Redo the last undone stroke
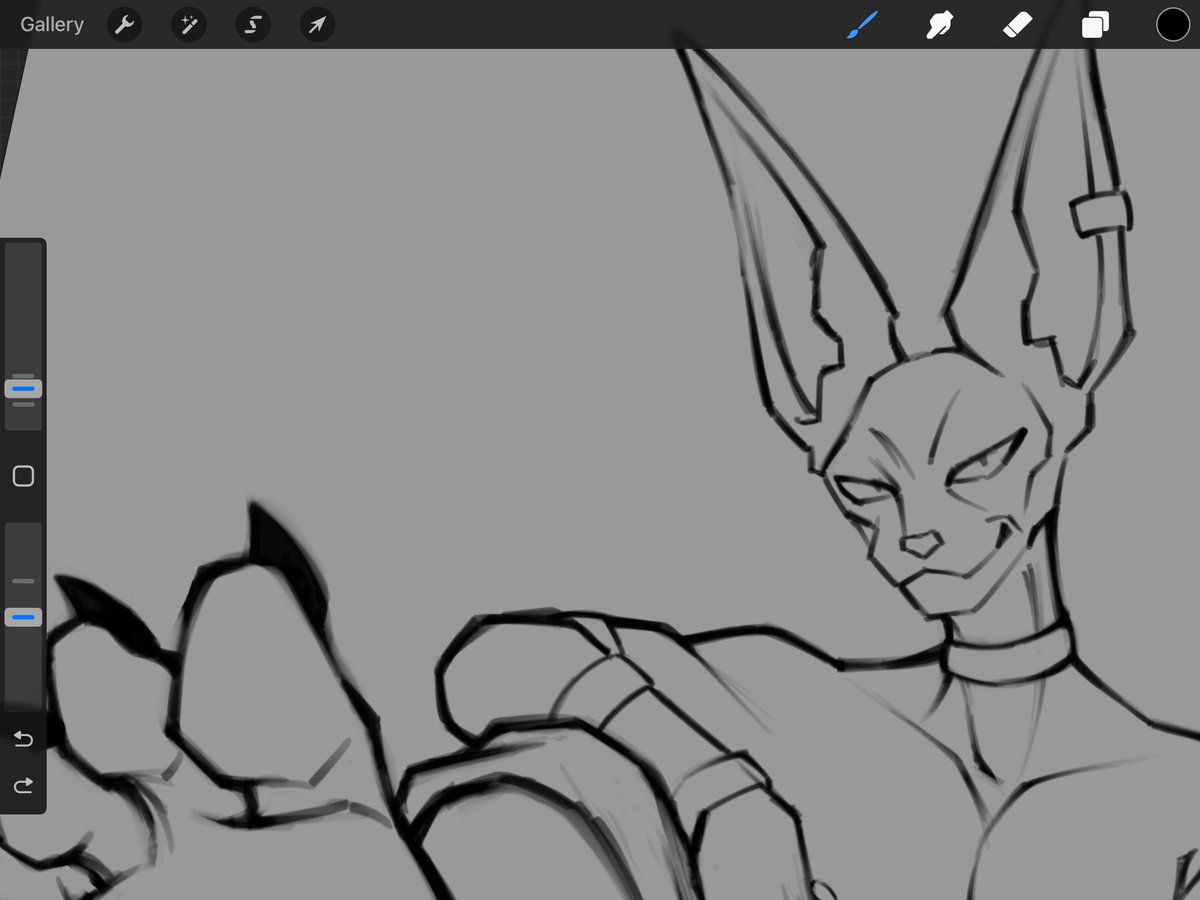The height and width of the screenshot is (900, 1200). click(x=23, y=786)
